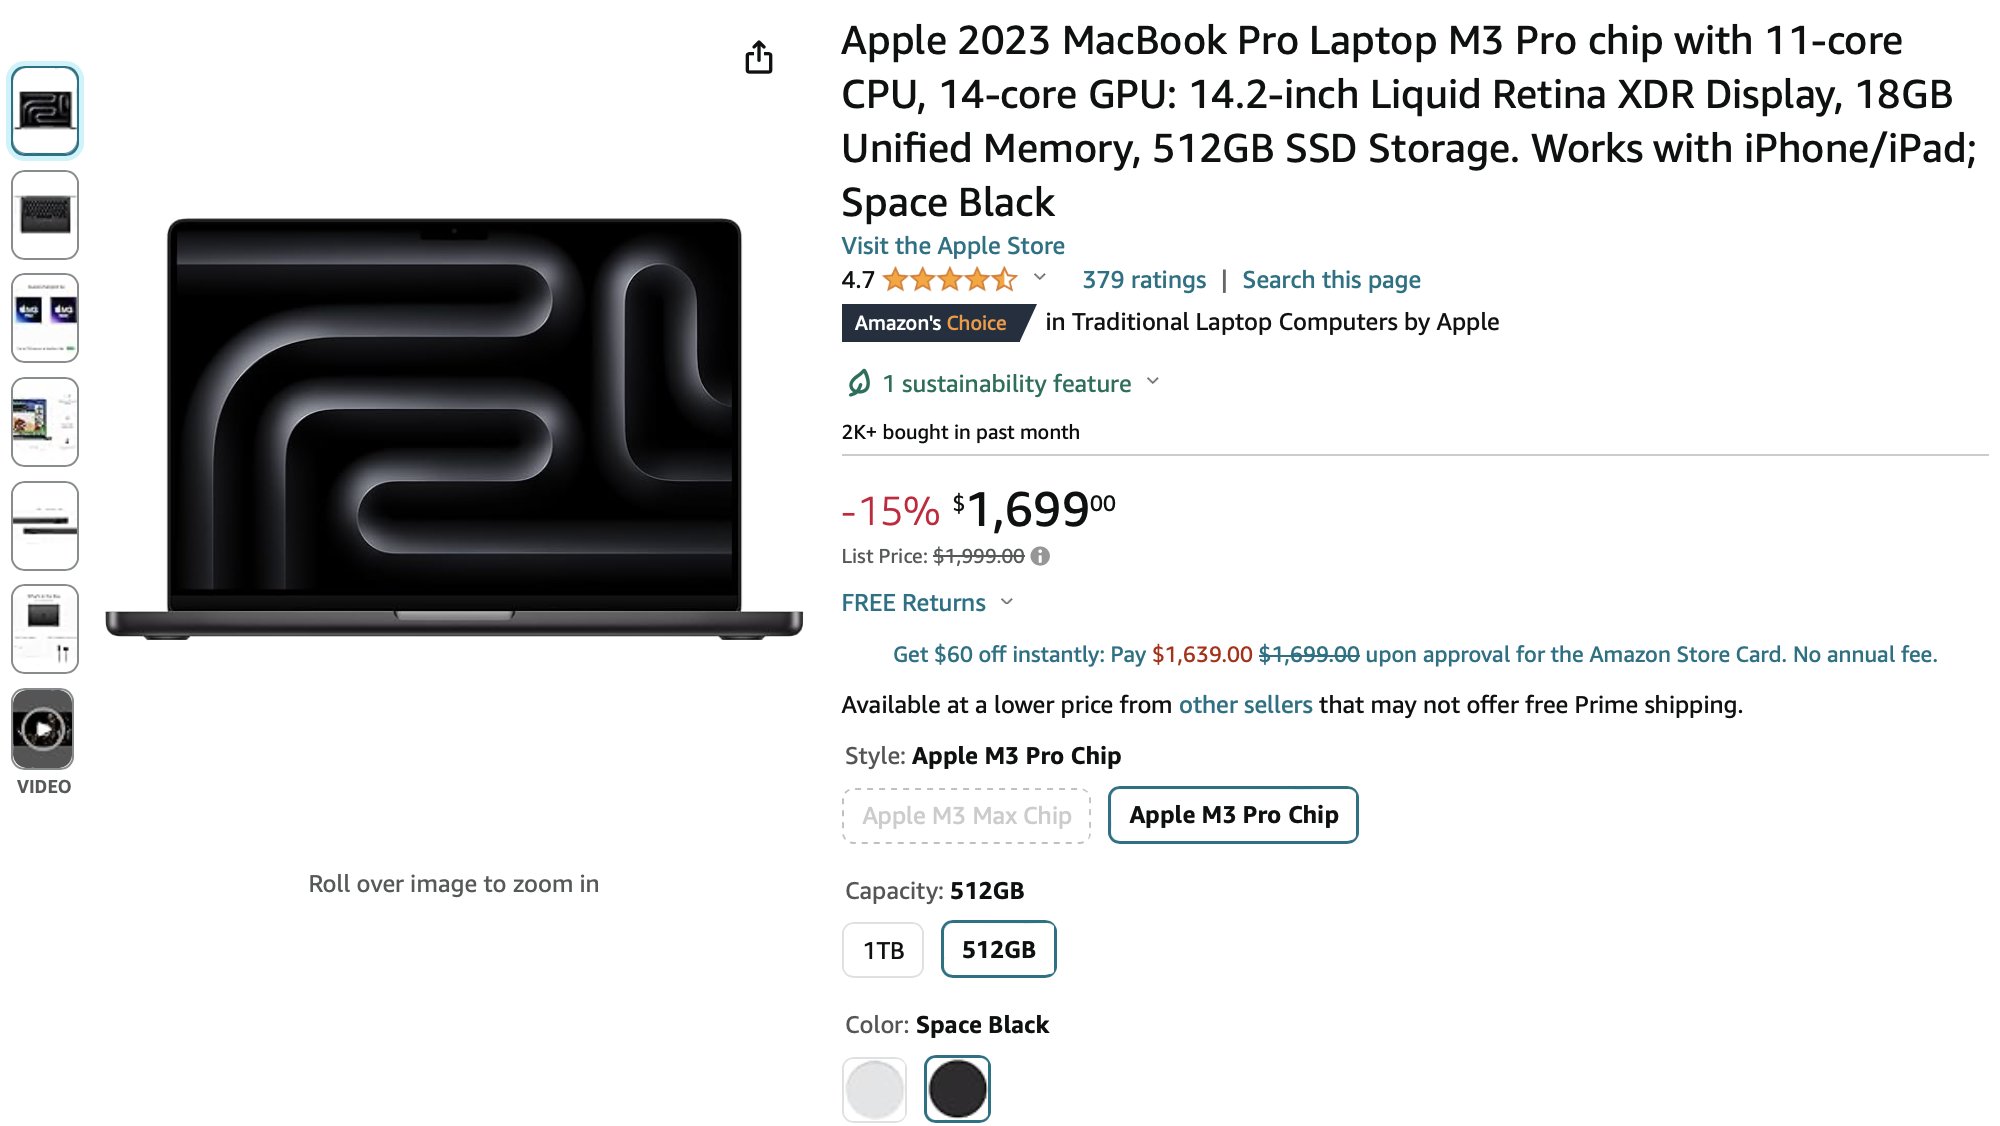Click the share icon above product image
This screenshot has height=1126, width=2000.
point(759,58)
